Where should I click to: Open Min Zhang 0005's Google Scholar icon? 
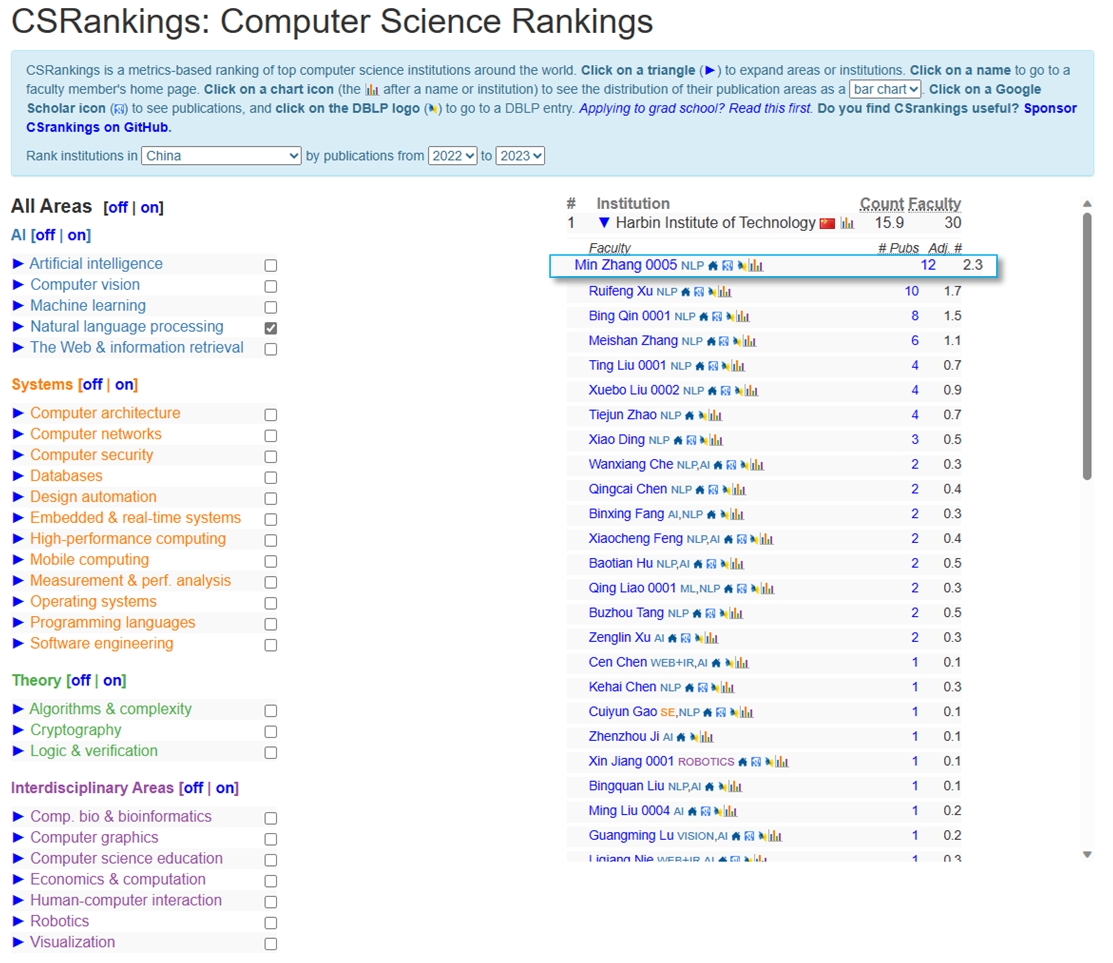point(728,266)
